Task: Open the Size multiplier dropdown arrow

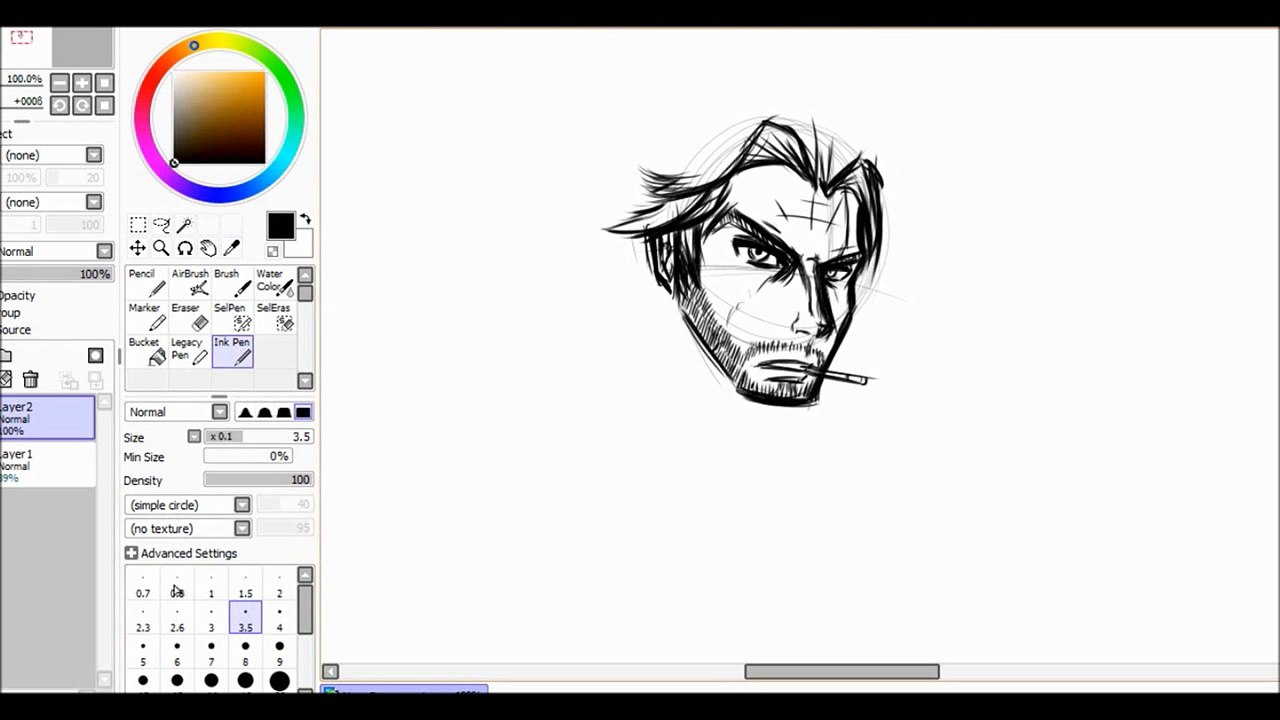Action: coord(194,436)
